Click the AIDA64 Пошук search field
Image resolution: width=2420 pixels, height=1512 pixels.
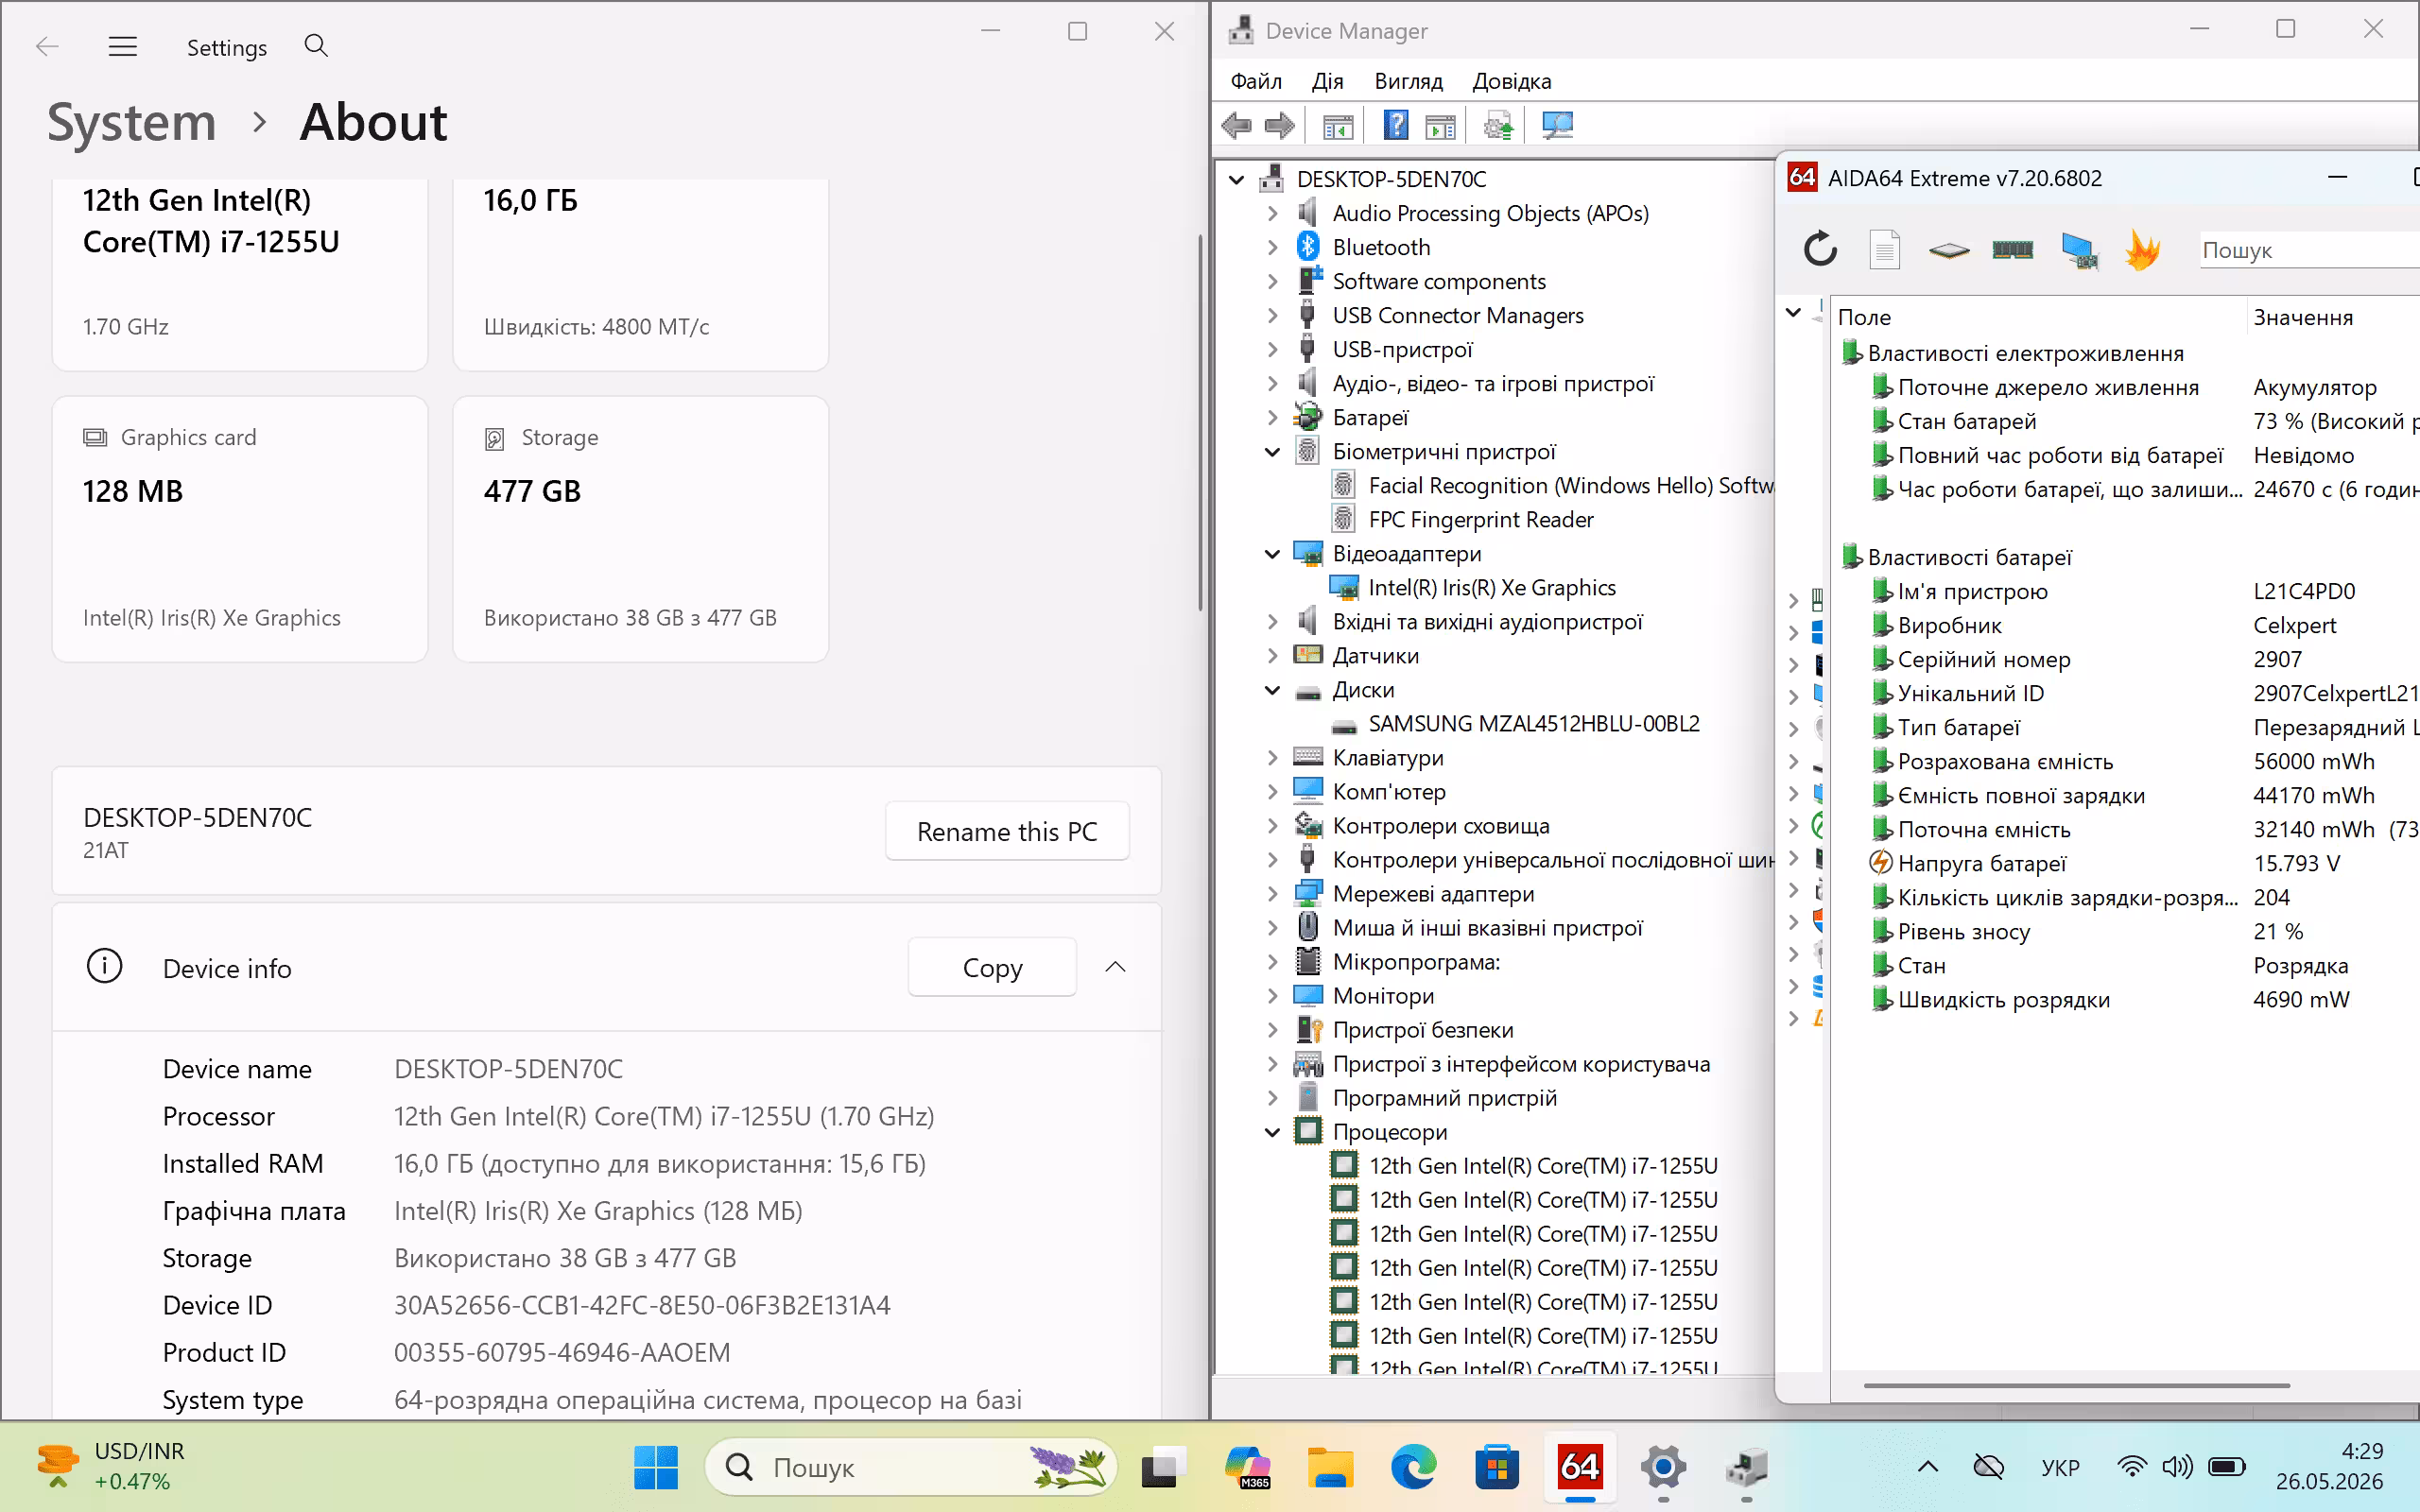(2308, 250)
